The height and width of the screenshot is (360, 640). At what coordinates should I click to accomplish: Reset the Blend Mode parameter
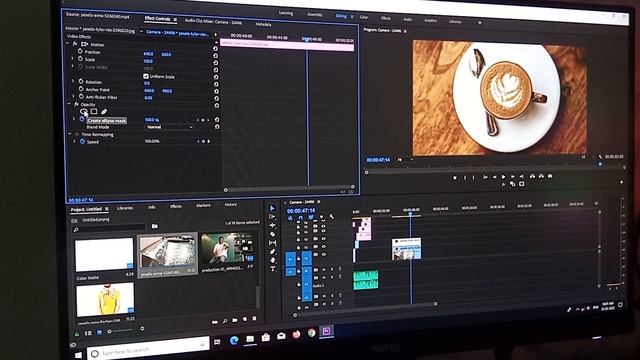pos(217,127)
